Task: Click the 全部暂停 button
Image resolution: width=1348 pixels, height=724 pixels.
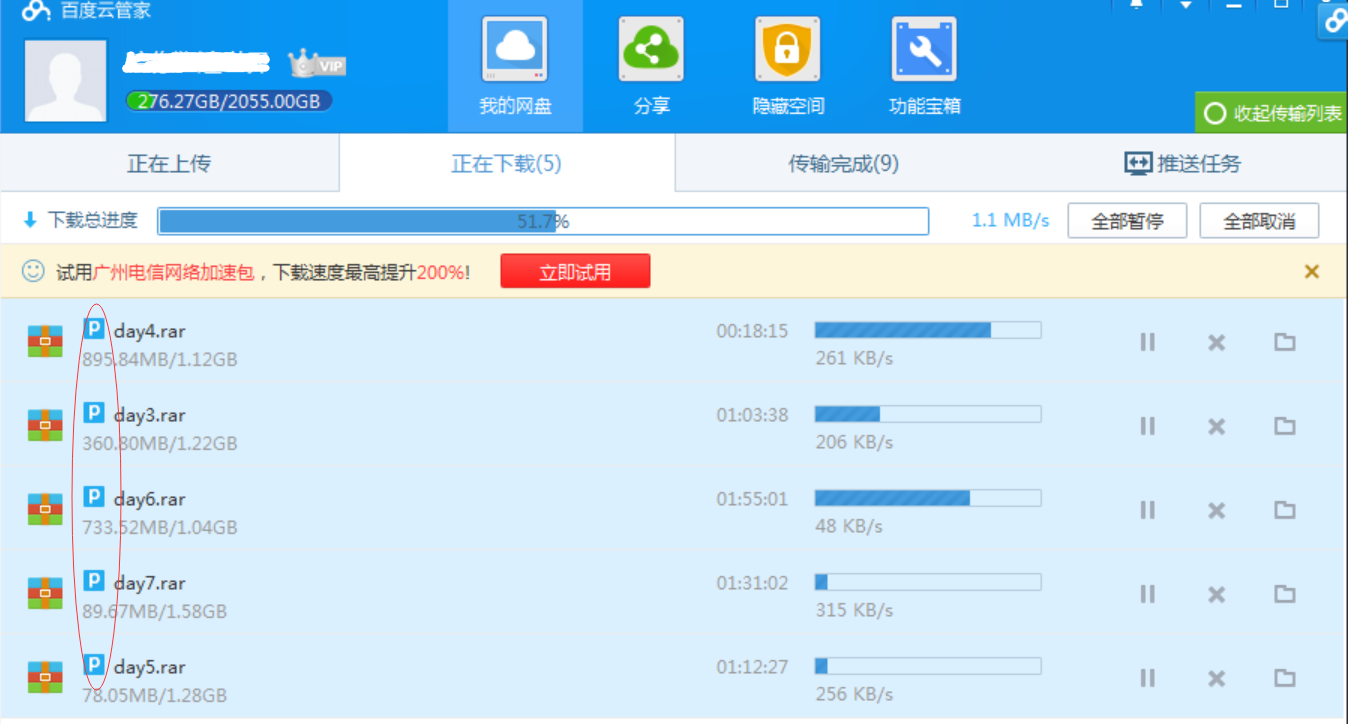Action: (x=1127, y=221)
